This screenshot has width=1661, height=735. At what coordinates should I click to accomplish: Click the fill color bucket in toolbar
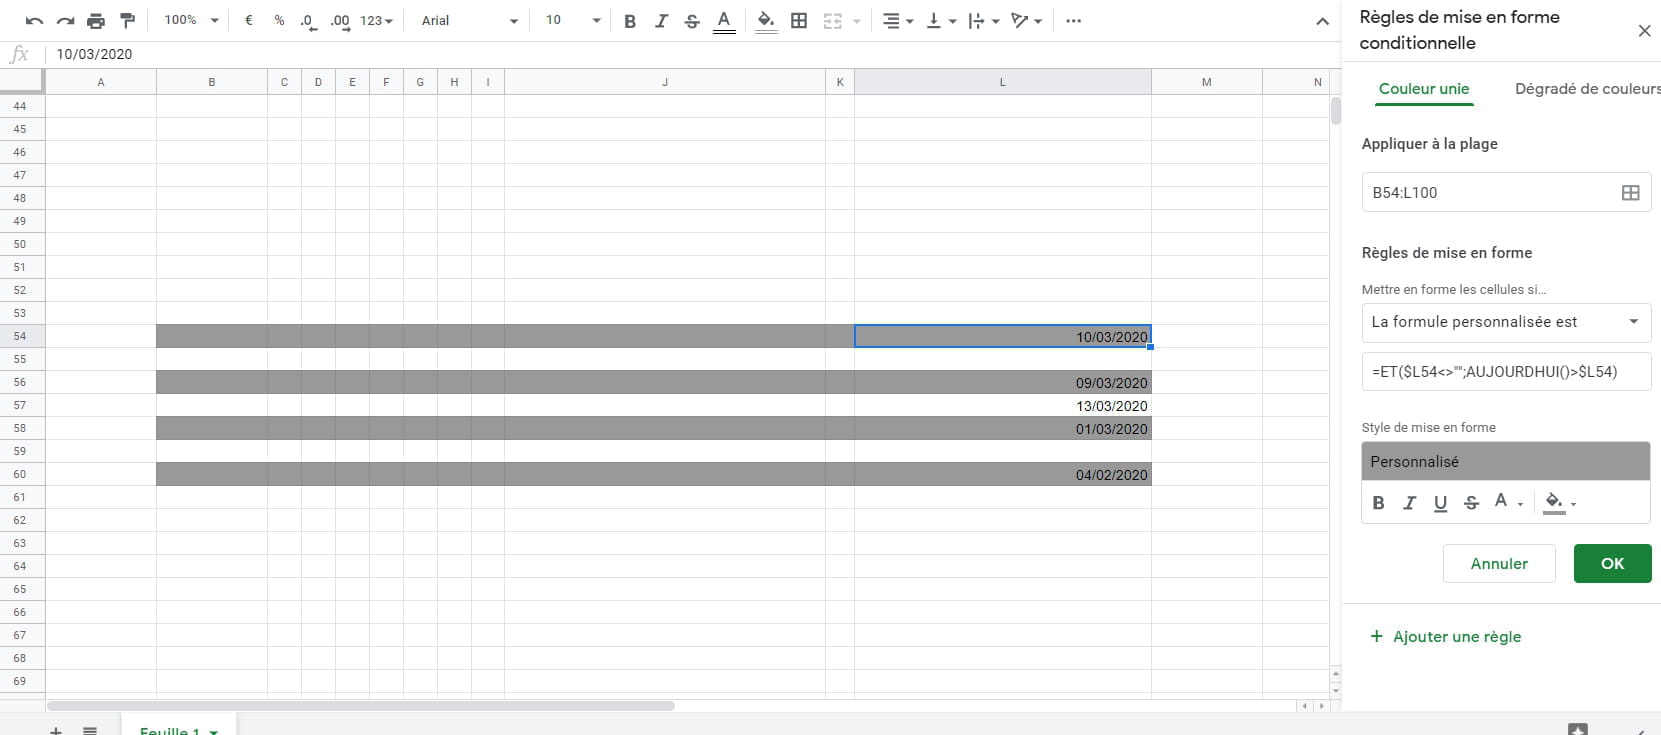click(766, 21)
